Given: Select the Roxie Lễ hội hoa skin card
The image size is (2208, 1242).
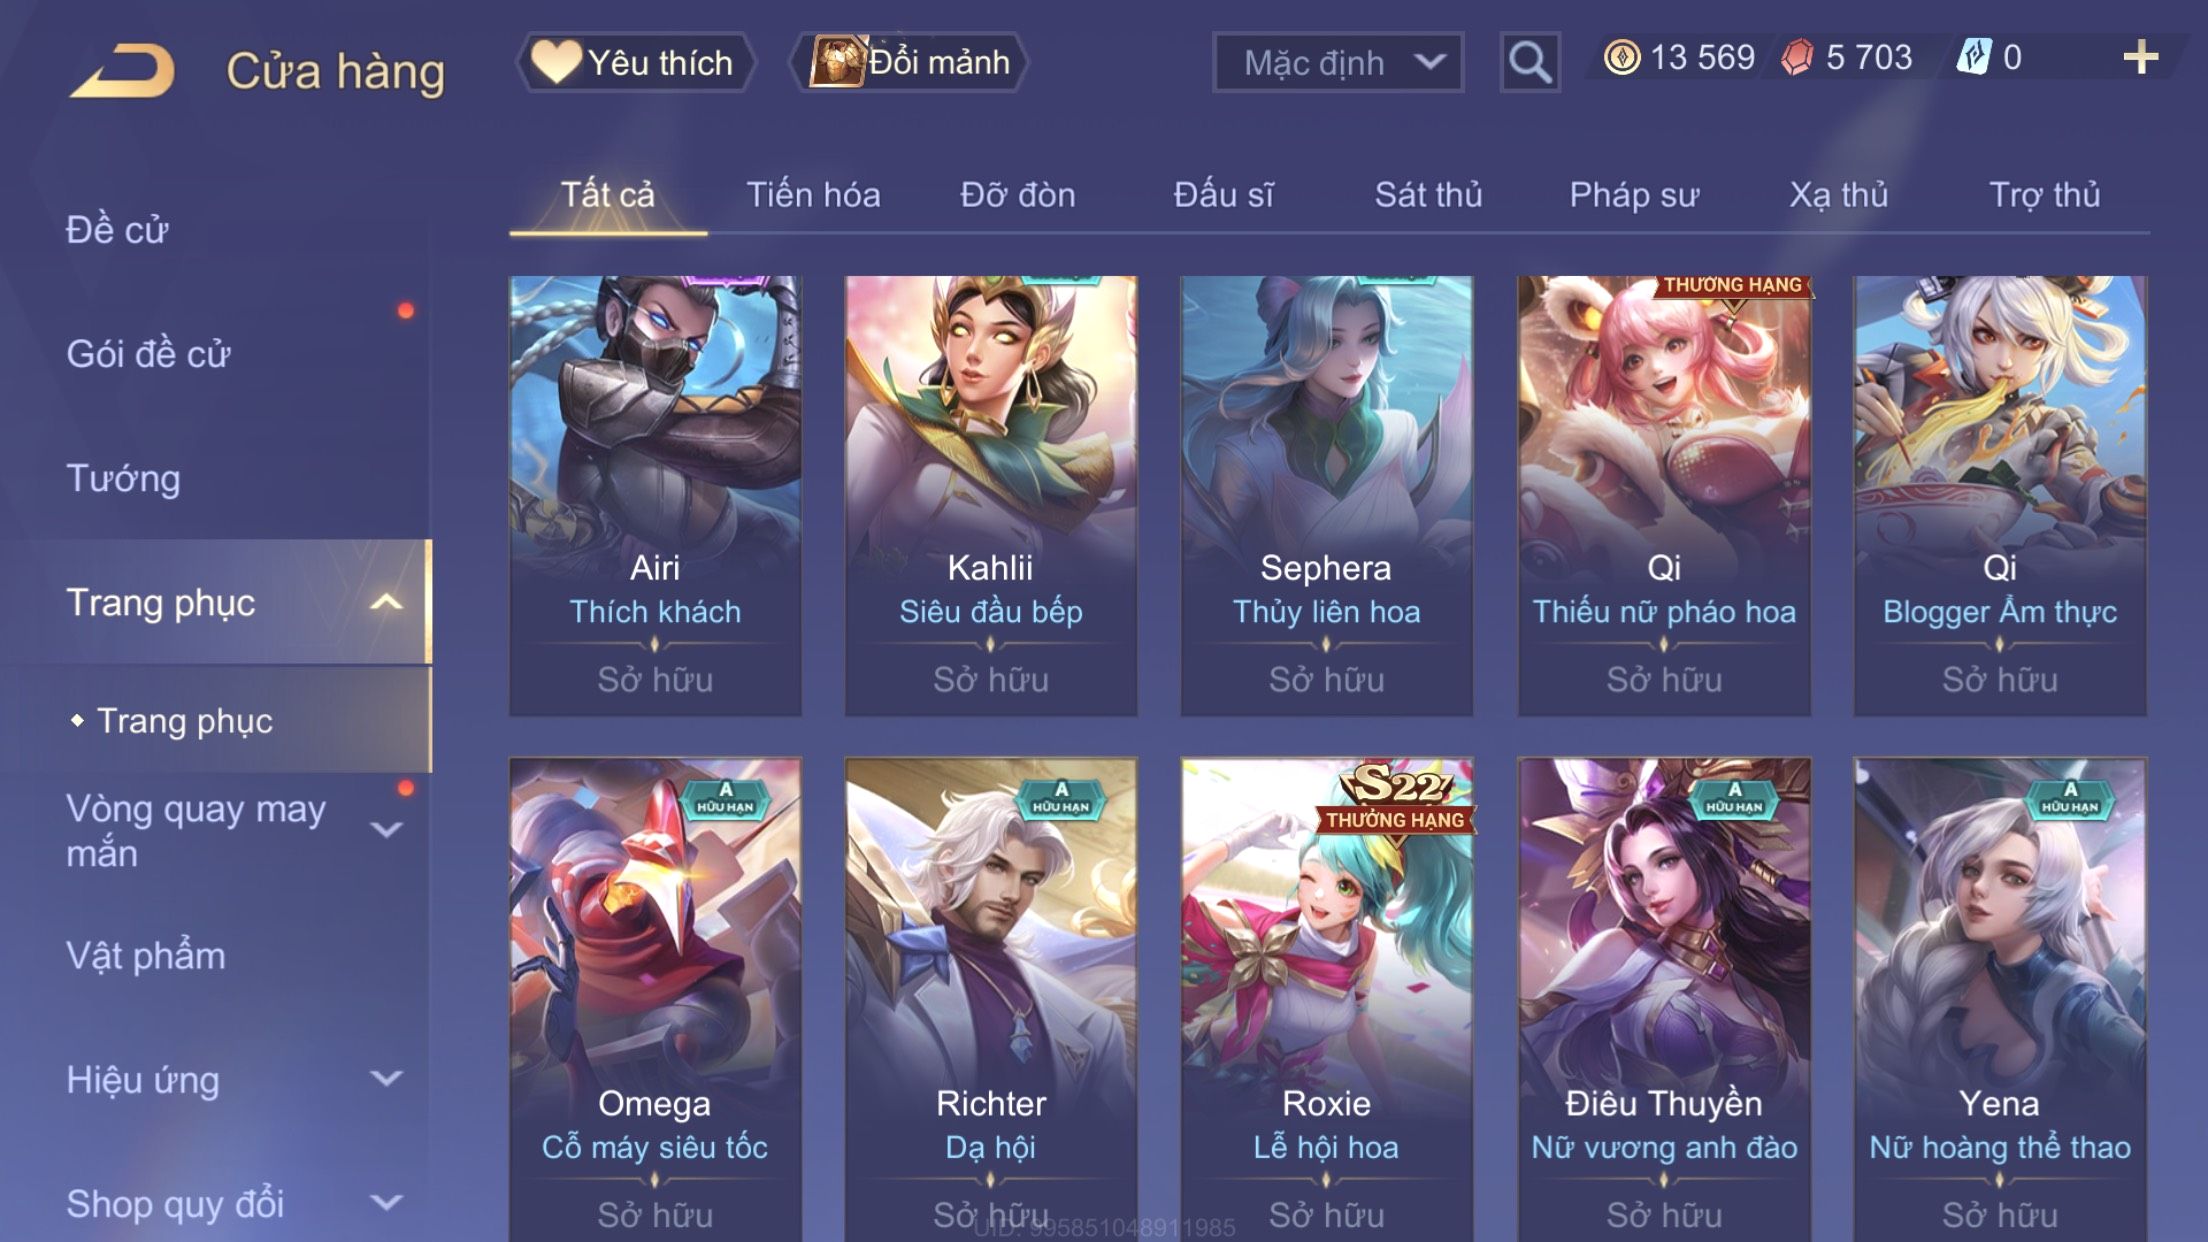Looking at the screenshot, I should click(x=1326, y=1000).
